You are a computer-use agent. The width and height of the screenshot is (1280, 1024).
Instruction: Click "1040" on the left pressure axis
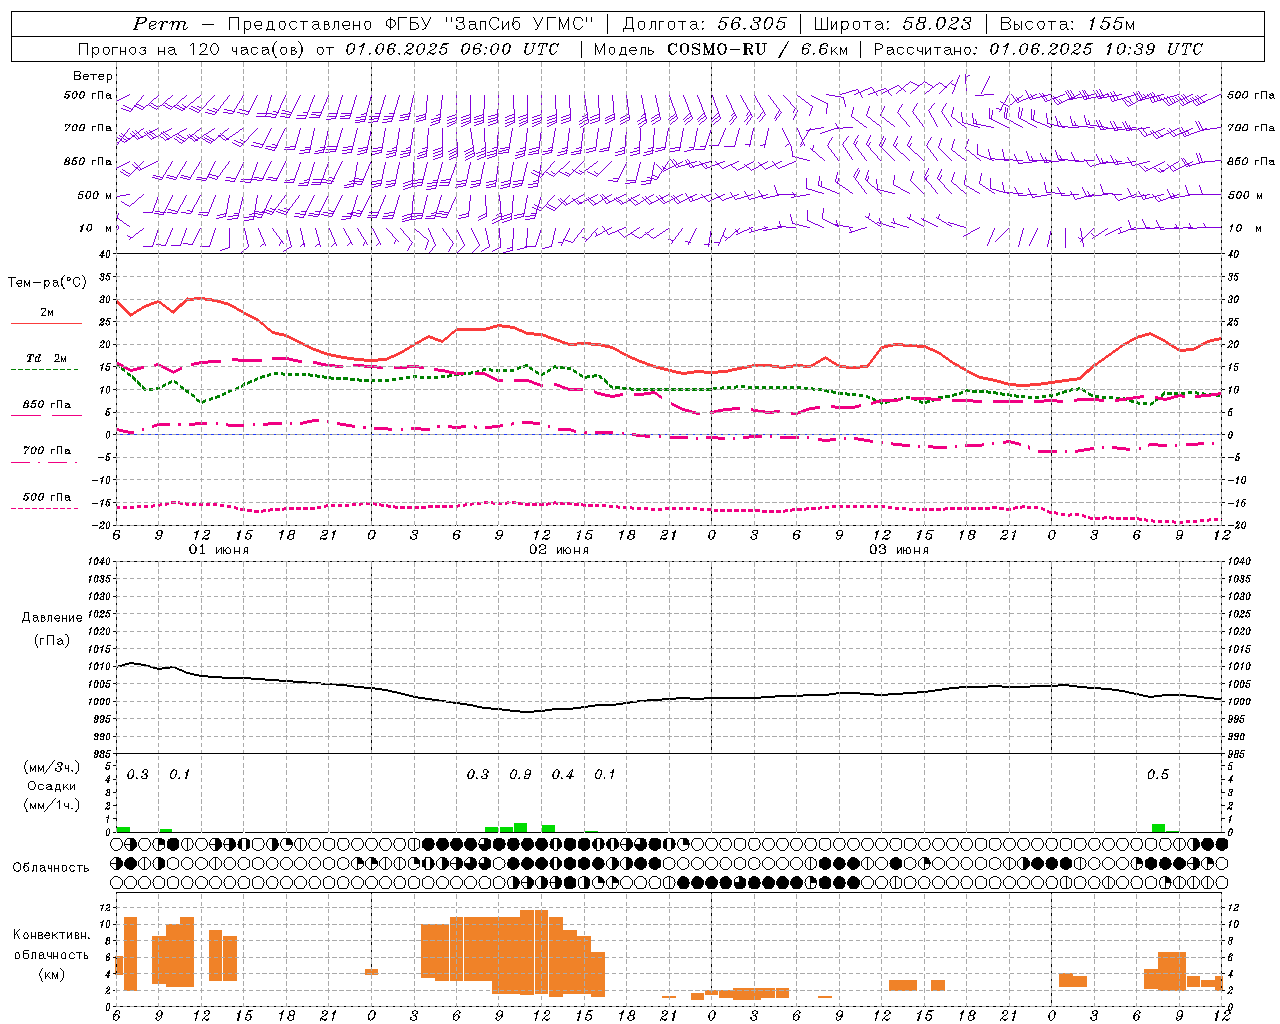pos(100,561)
